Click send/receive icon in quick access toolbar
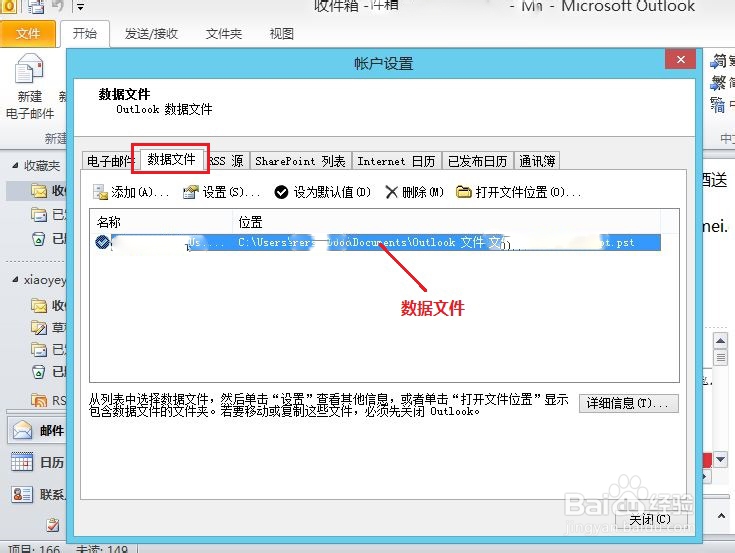The height and width of the screenshot is (553, 735). 36,7
